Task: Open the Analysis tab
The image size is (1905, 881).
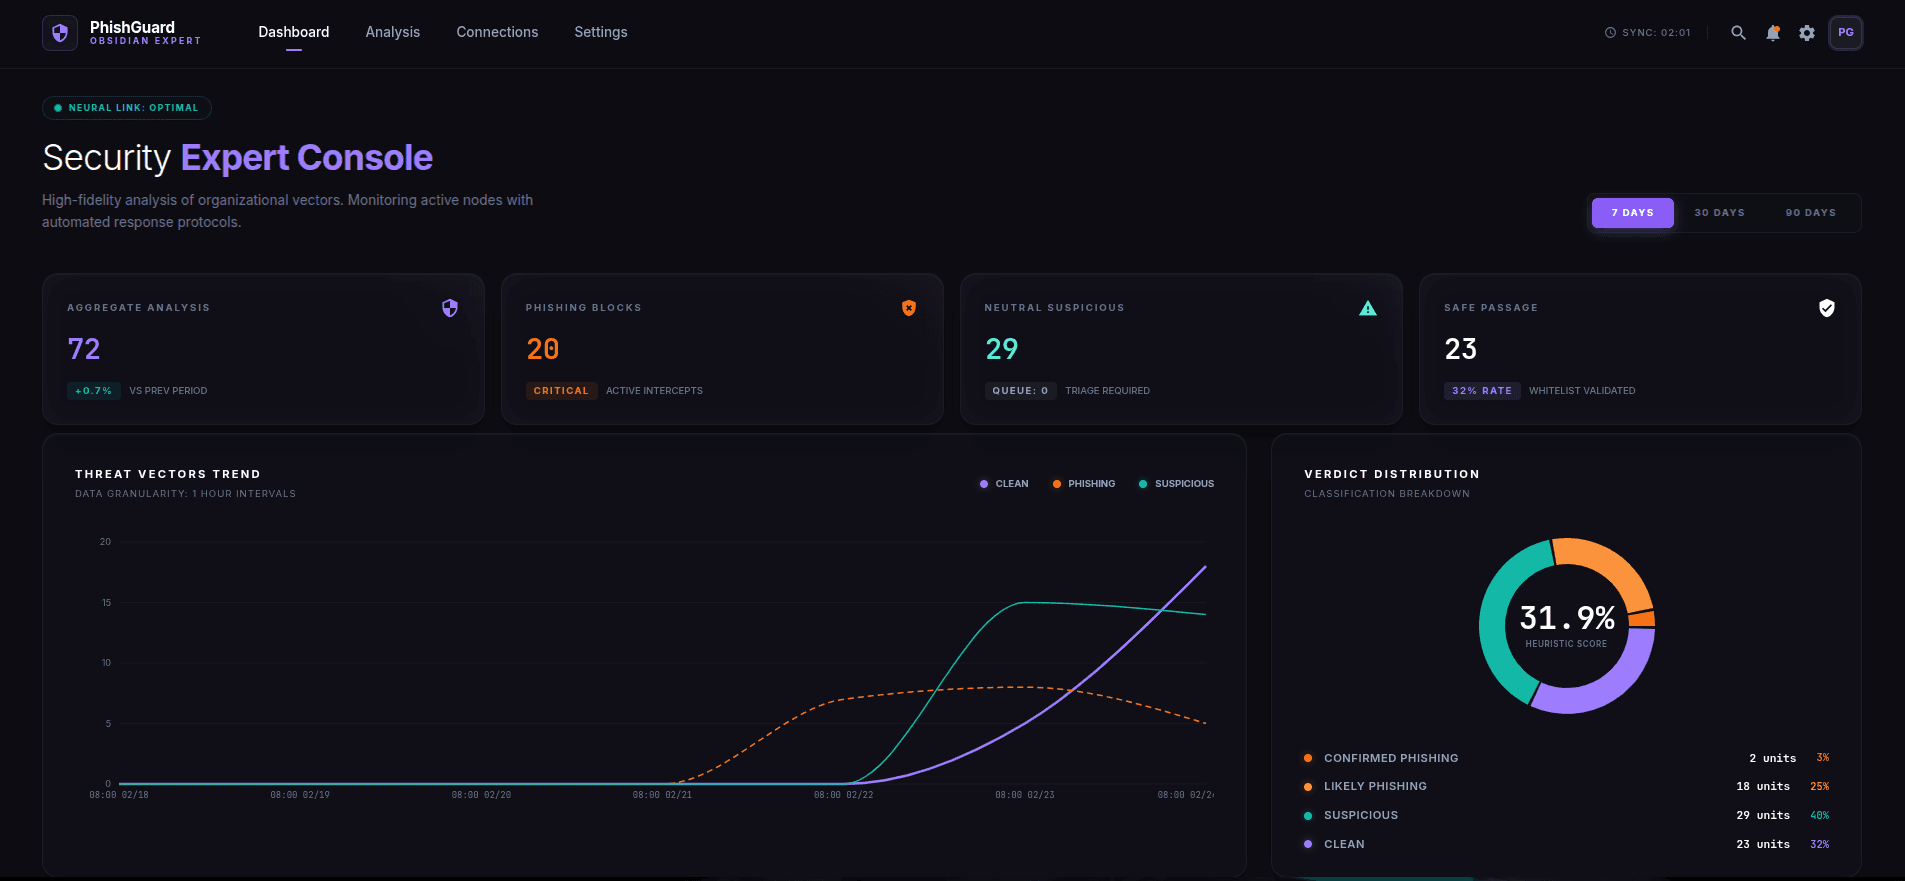Action: tap(392, 32)
